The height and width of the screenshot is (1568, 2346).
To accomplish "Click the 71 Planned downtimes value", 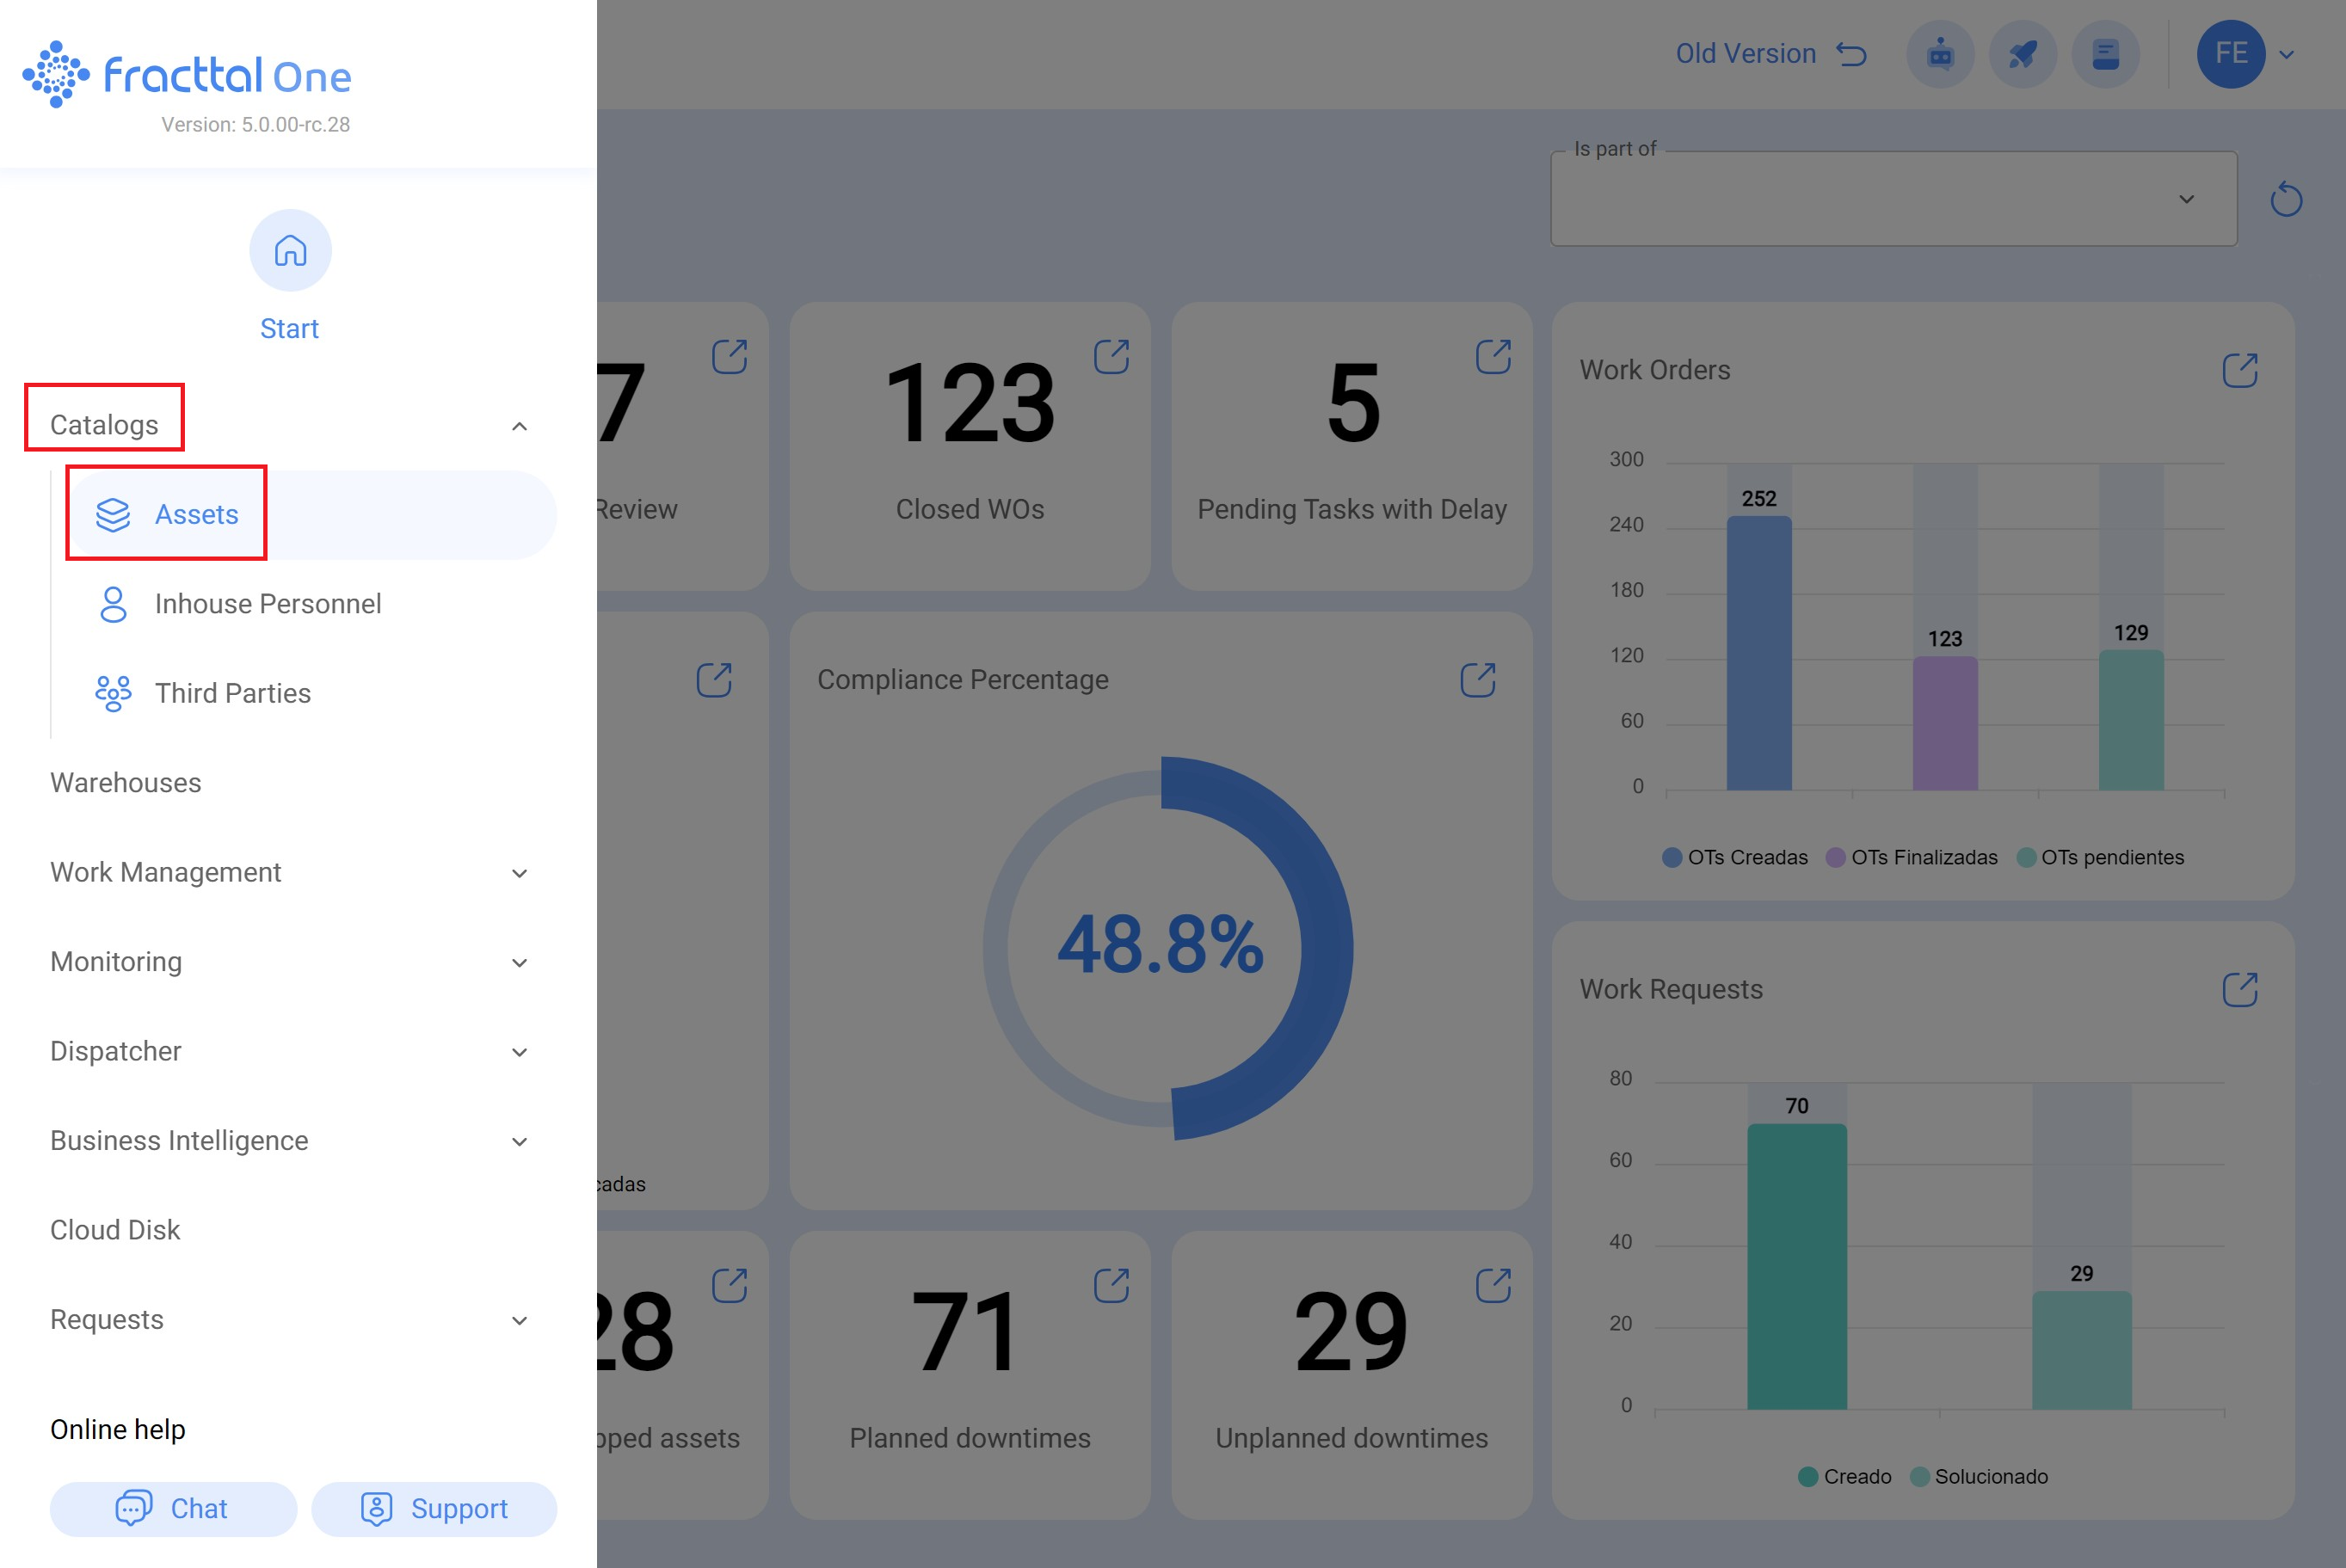I will [966, 1332].
